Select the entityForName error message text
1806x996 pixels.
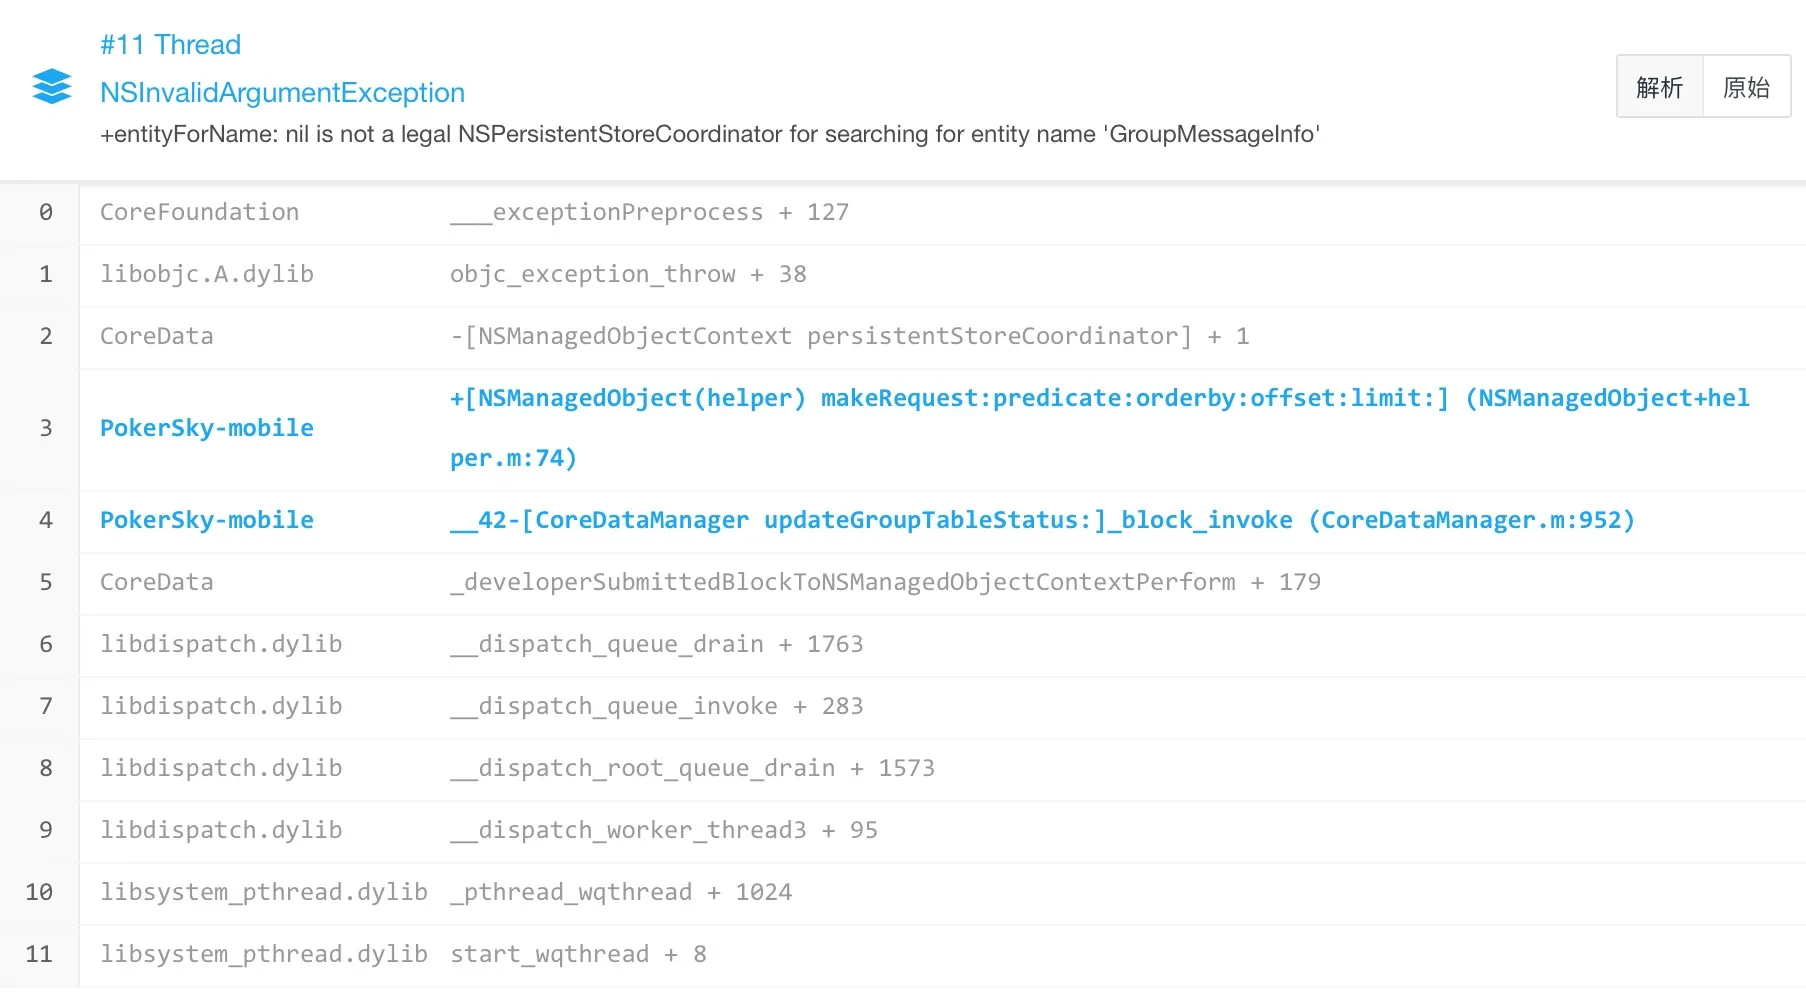(x=710, y=134)
